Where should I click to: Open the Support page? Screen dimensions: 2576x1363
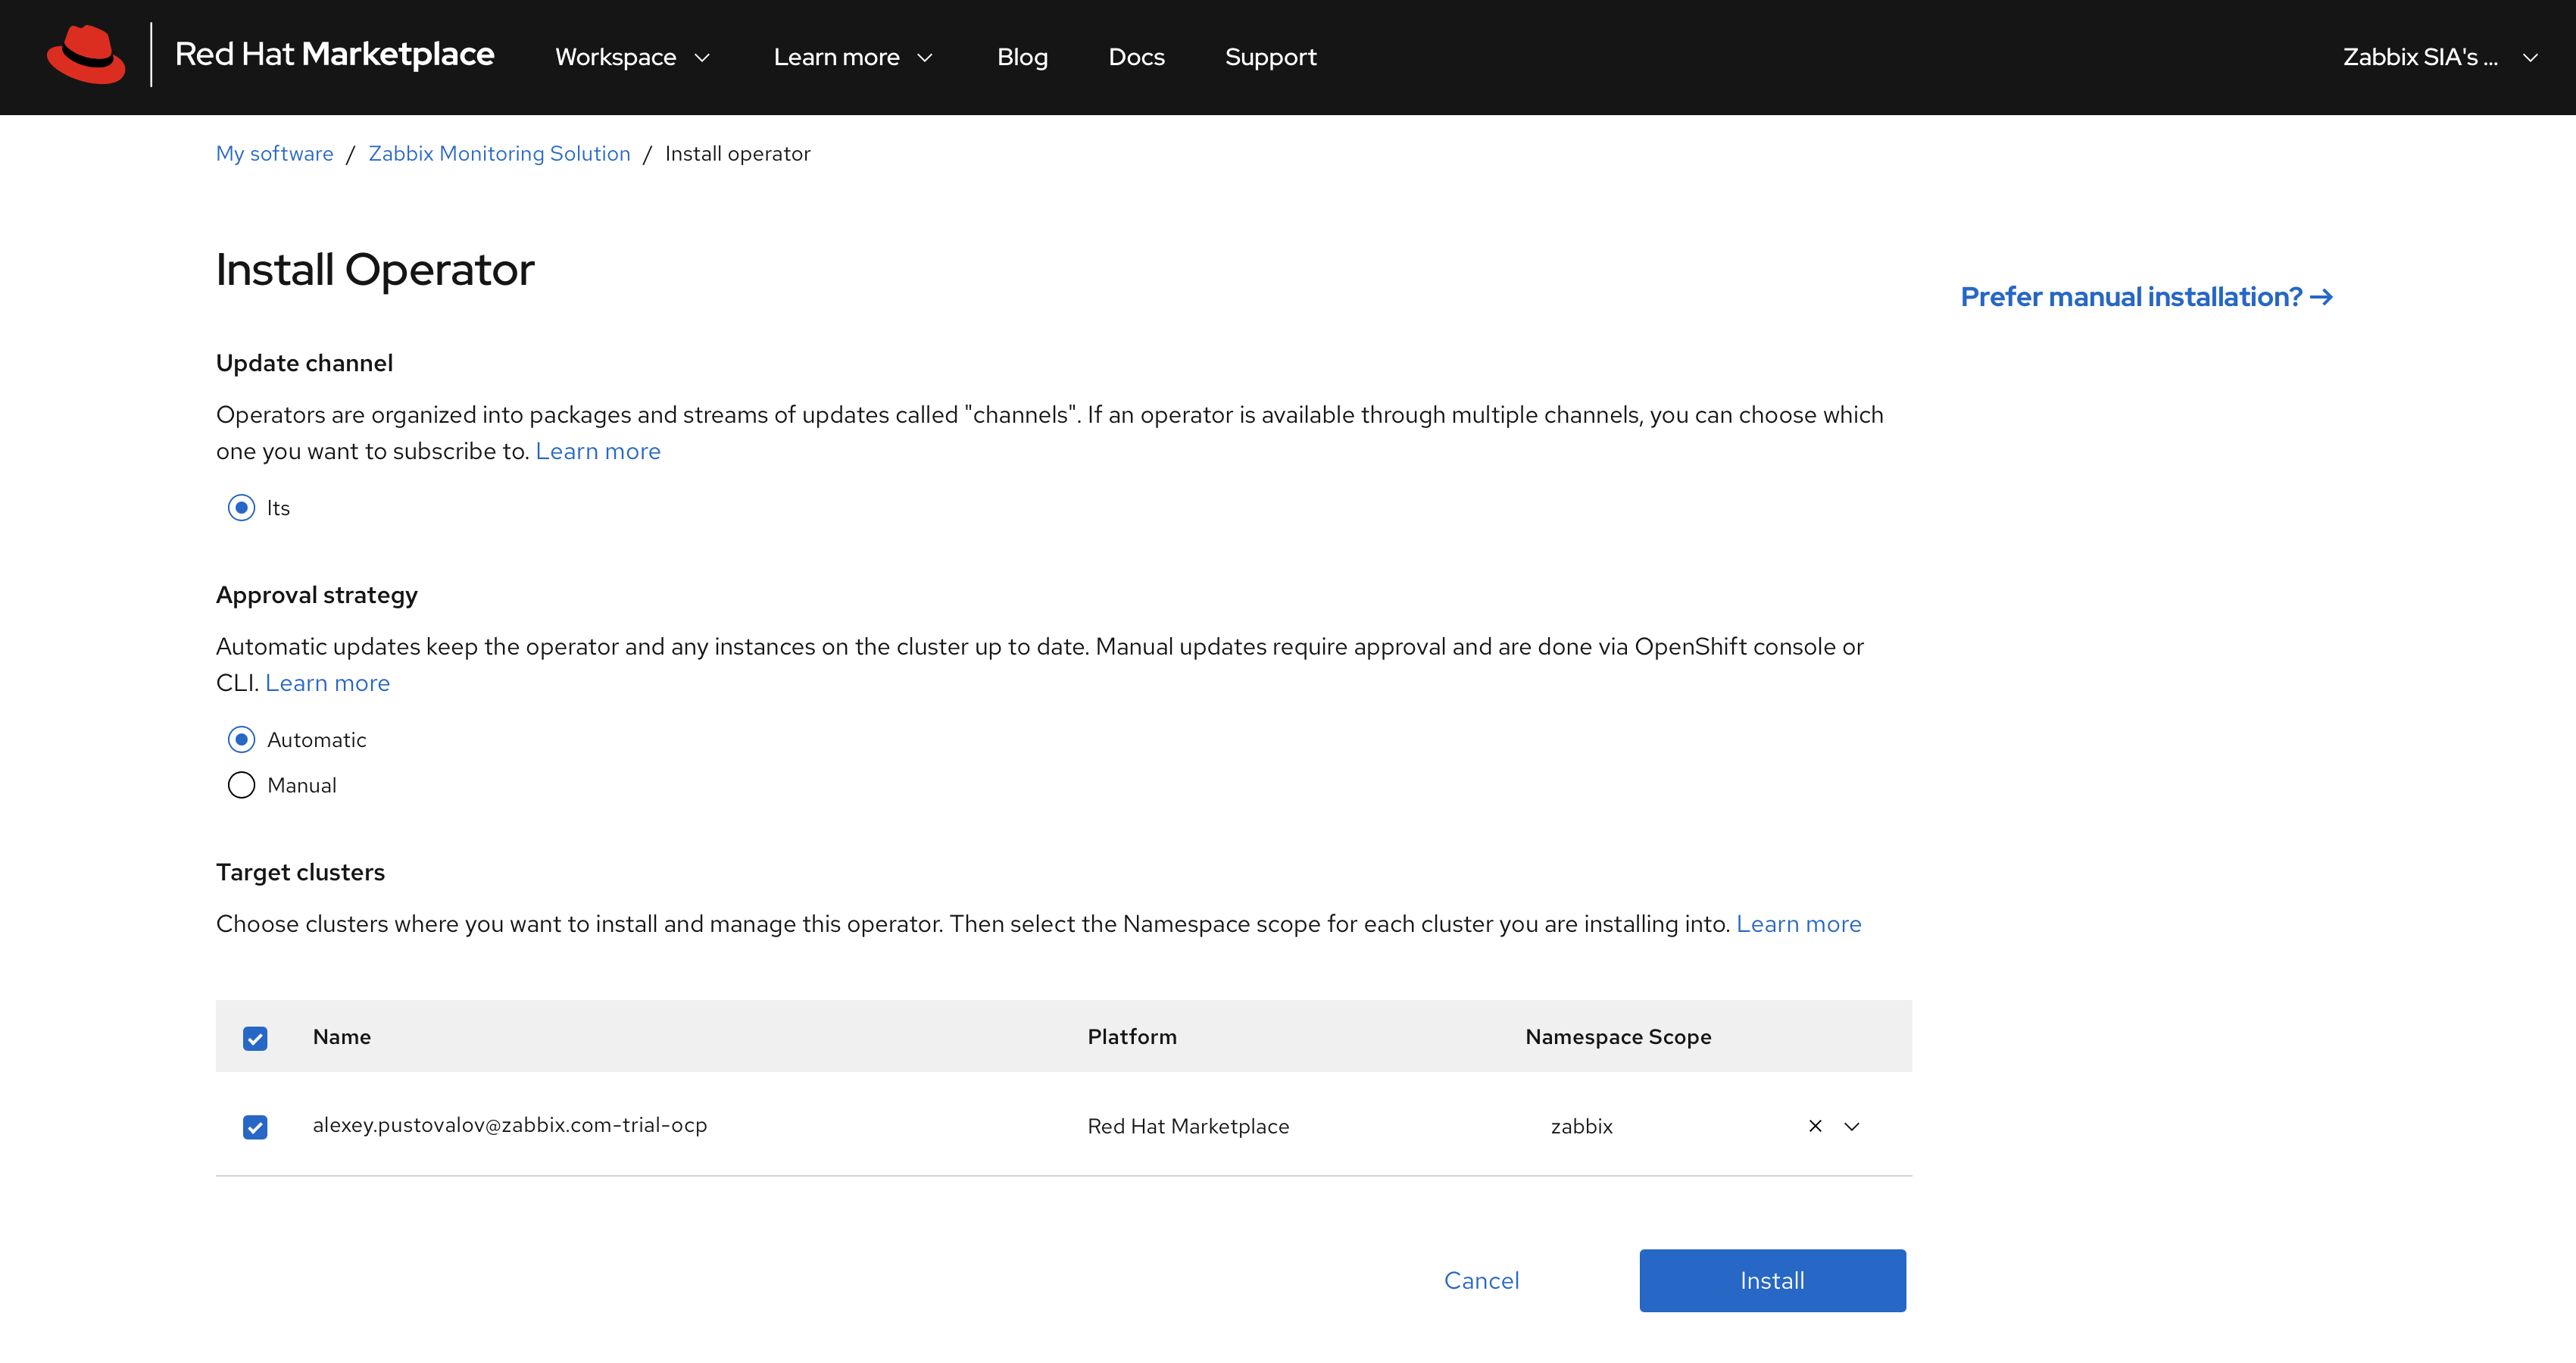coord(1270,57)
